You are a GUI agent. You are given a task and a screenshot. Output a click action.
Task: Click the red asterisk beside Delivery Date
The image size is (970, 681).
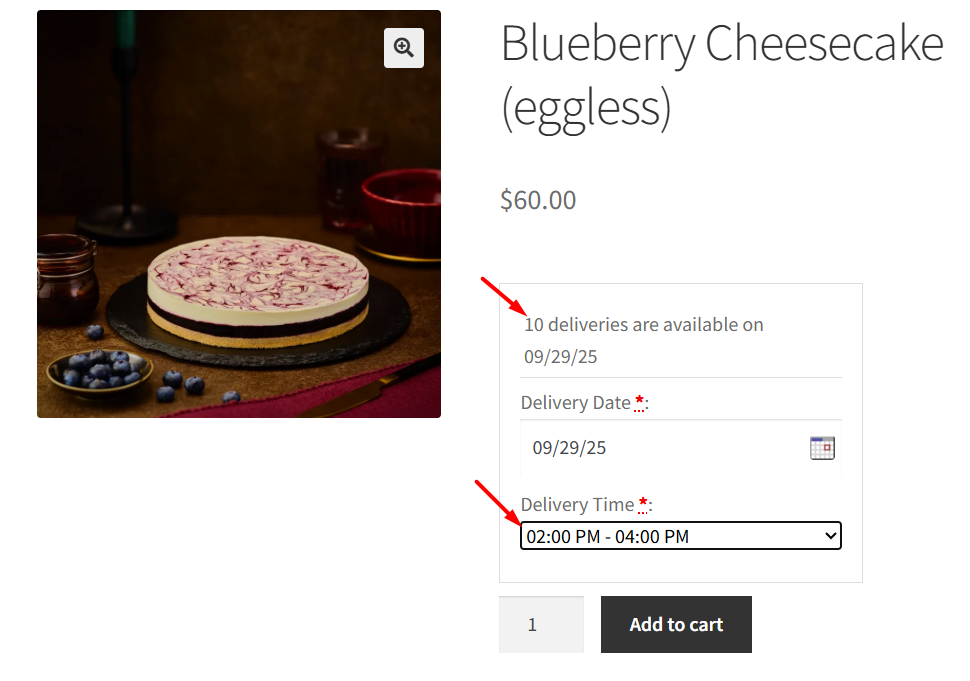click(x=640, y=402)
